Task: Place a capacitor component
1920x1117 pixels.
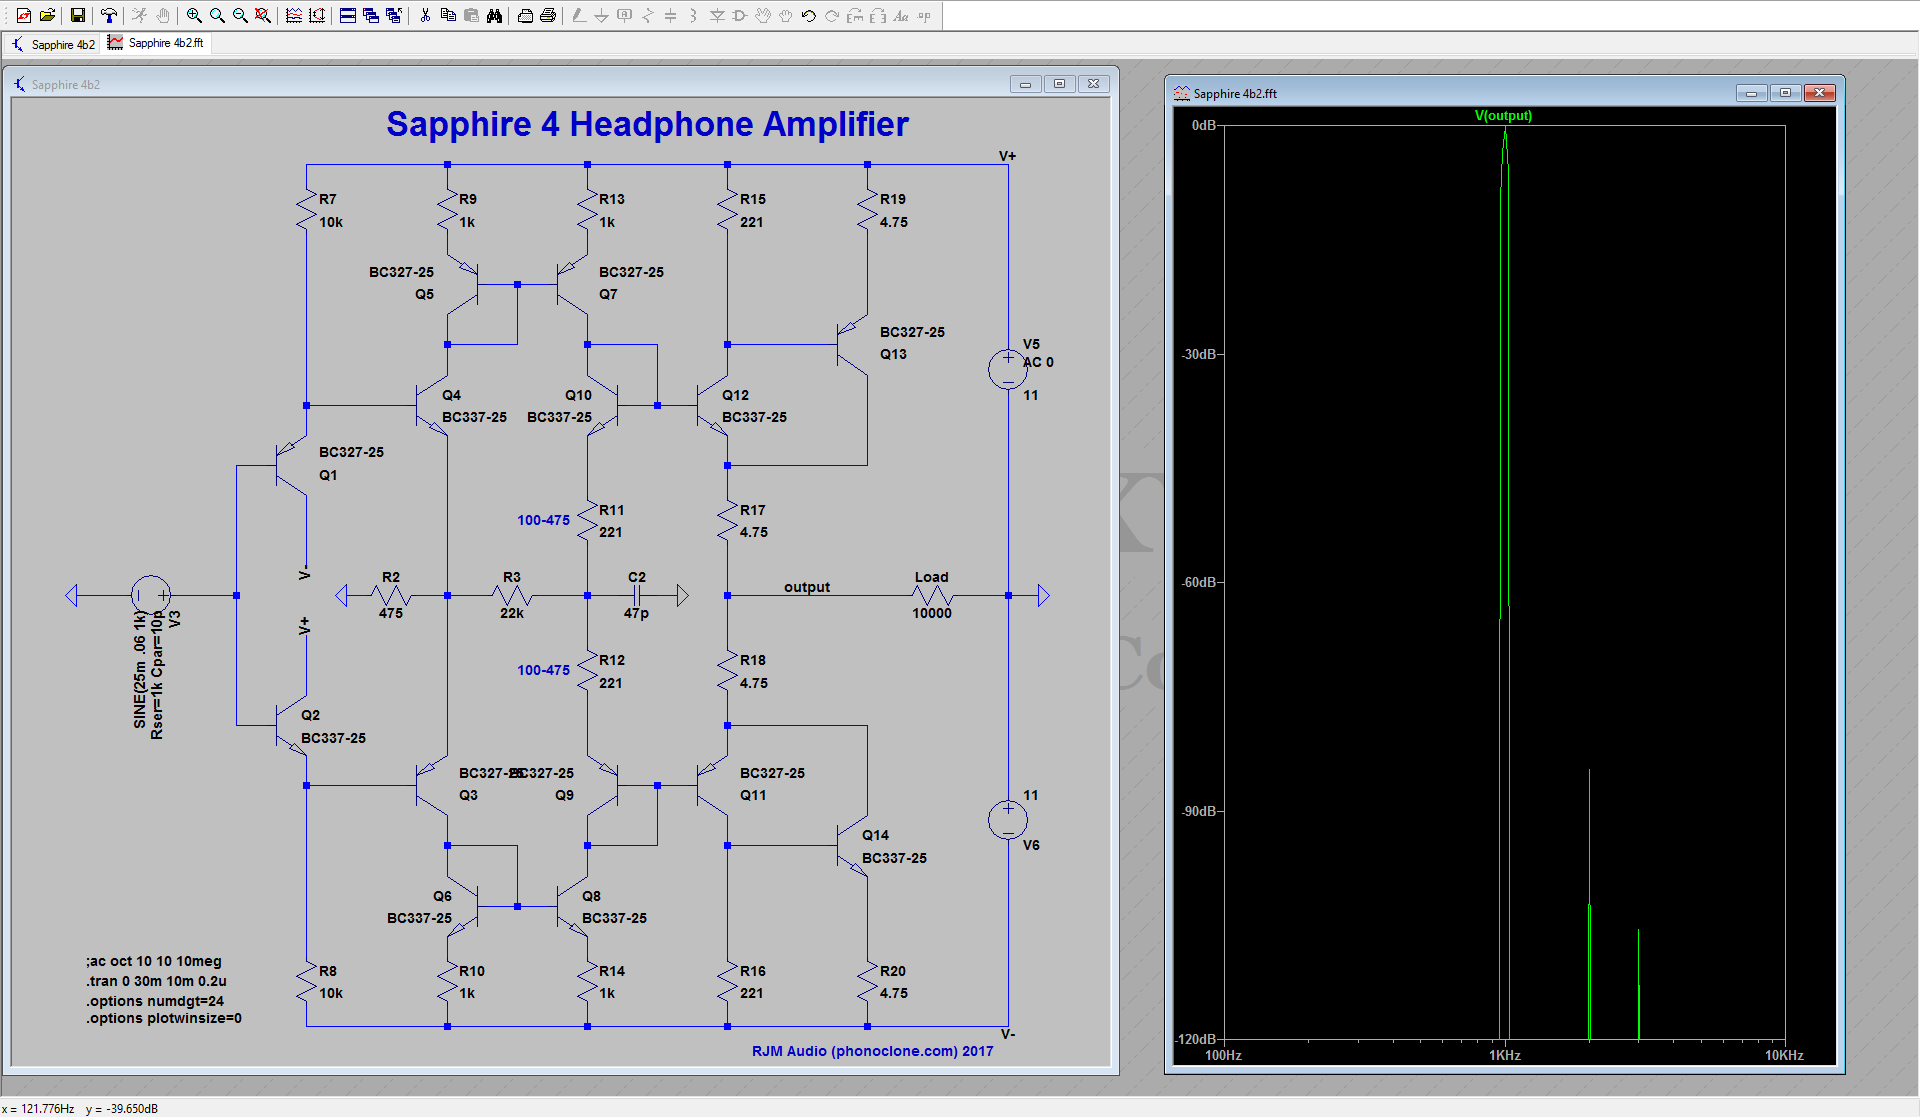Action: coord(670,15)
